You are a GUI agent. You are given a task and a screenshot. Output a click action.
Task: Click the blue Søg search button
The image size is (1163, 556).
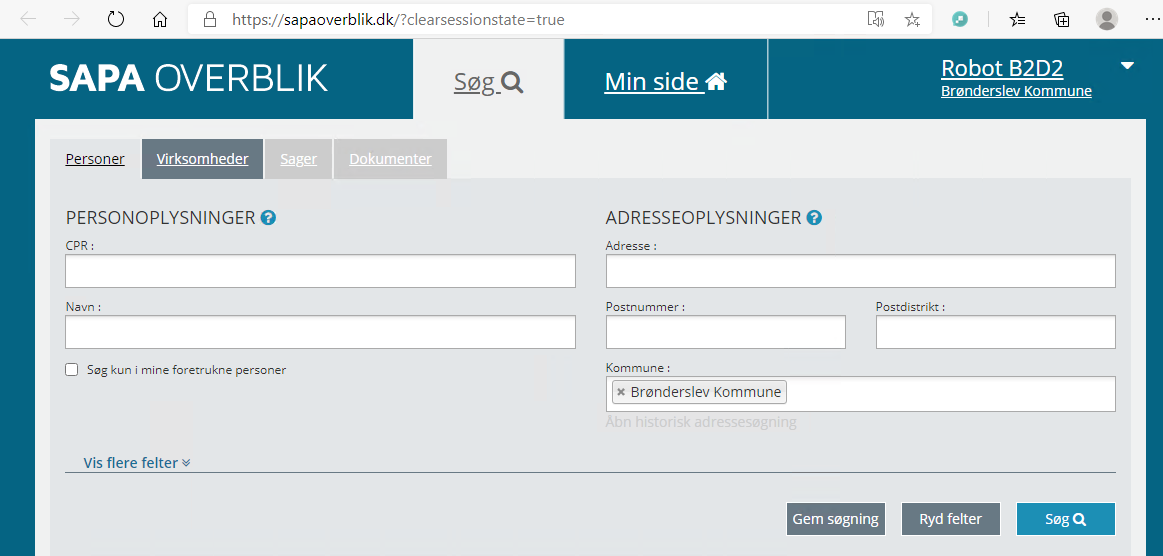1066,519
